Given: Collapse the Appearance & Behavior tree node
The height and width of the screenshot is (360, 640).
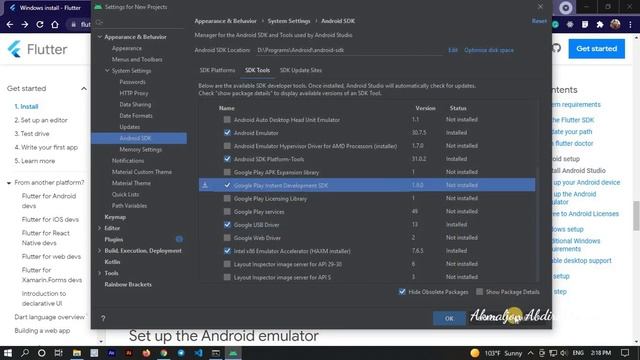Looking at the screenshot, I should click(100, 37).
